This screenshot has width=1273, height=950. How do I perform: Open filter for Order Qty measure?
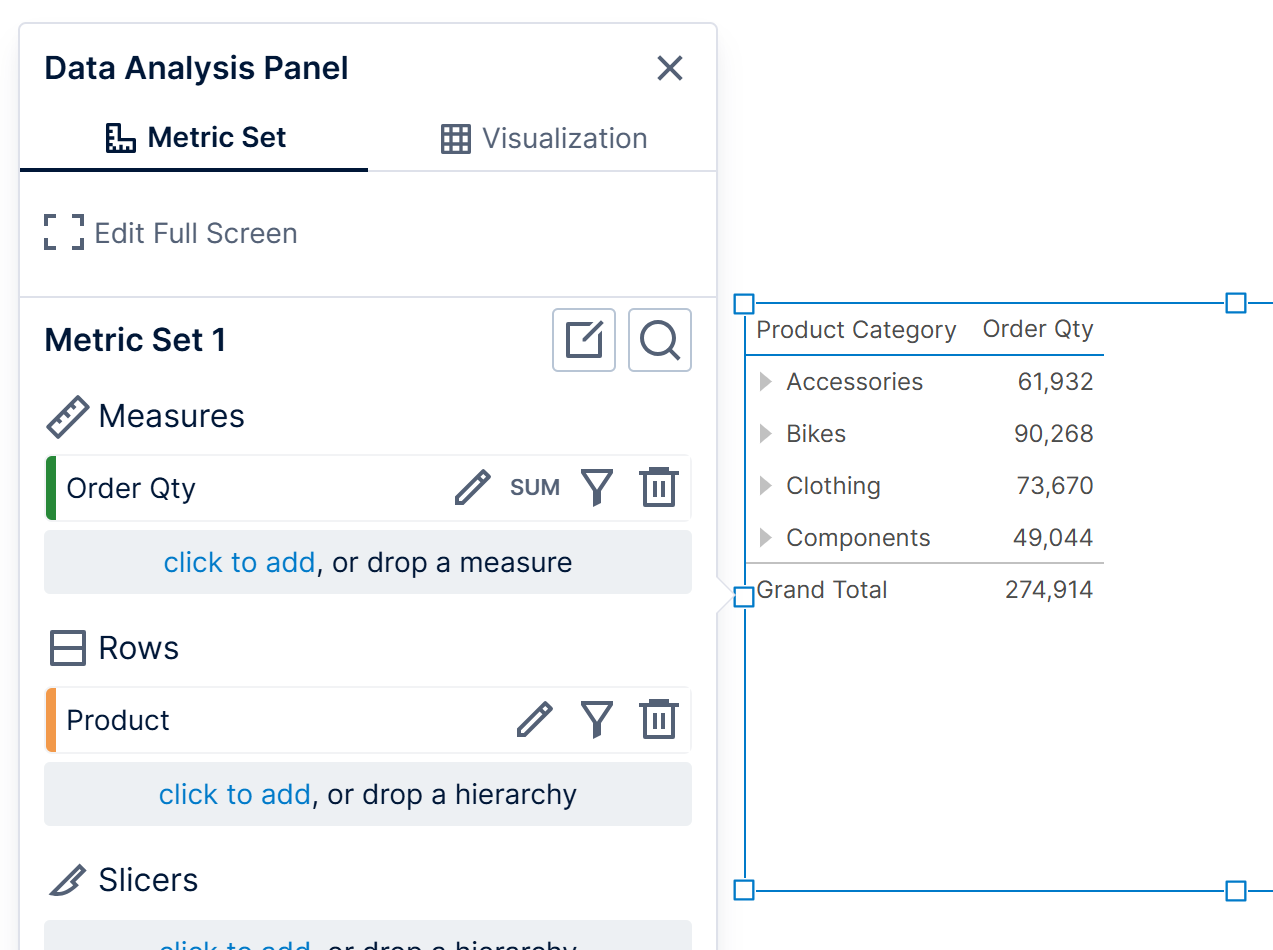tap(597, 488)
